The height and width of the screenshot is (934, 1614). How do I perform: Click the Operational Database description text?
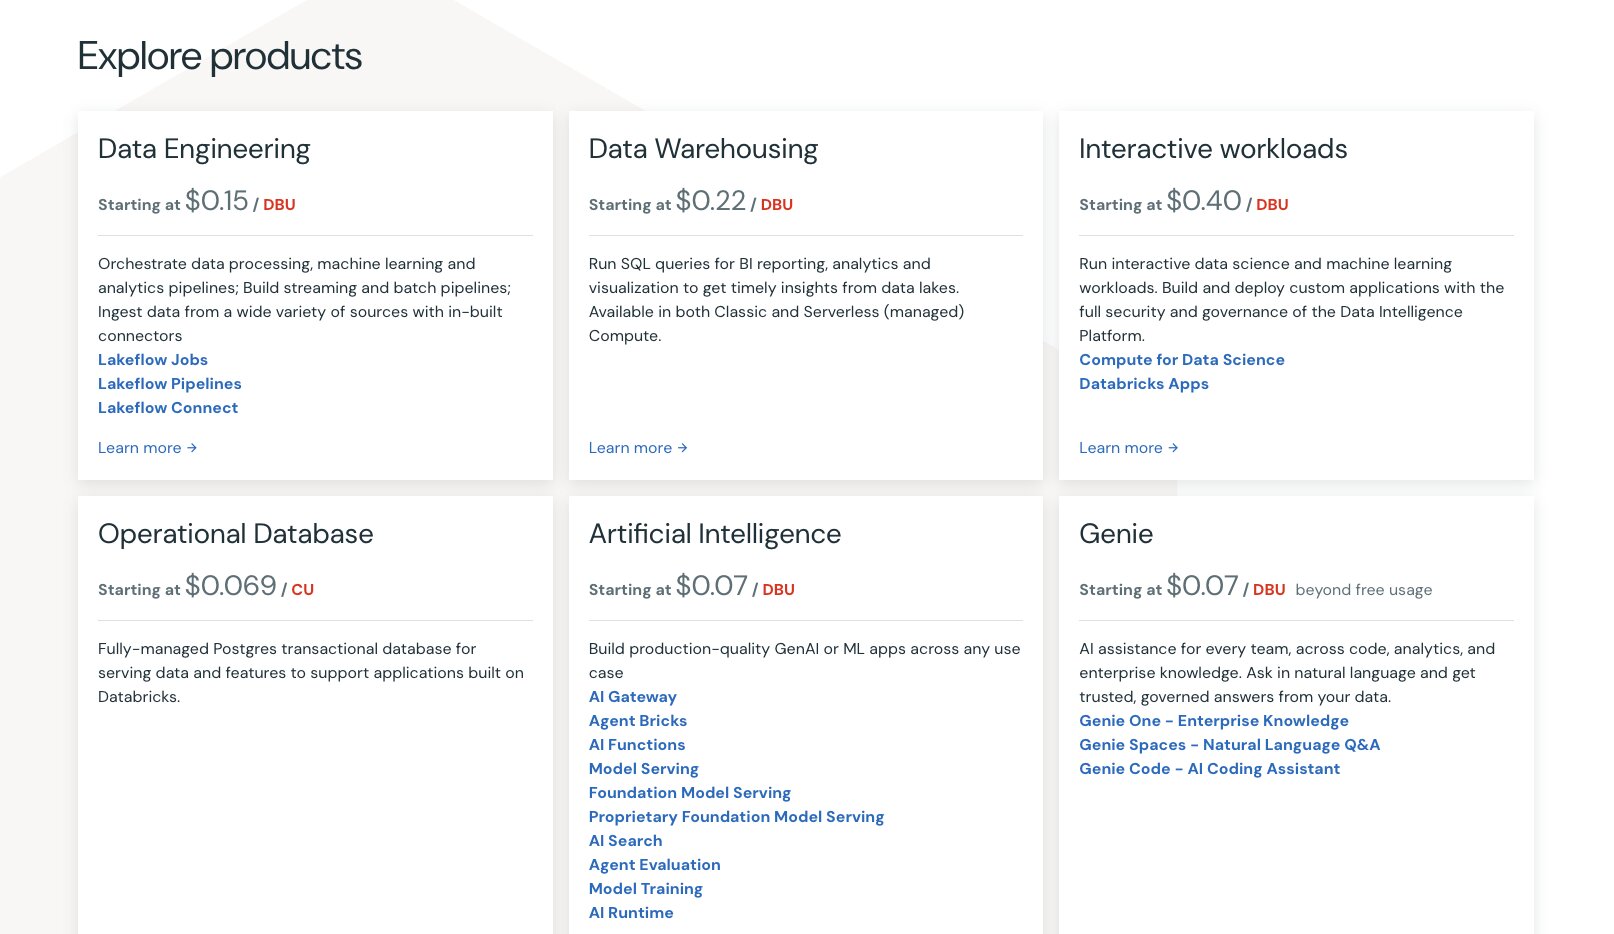(311, 673)
